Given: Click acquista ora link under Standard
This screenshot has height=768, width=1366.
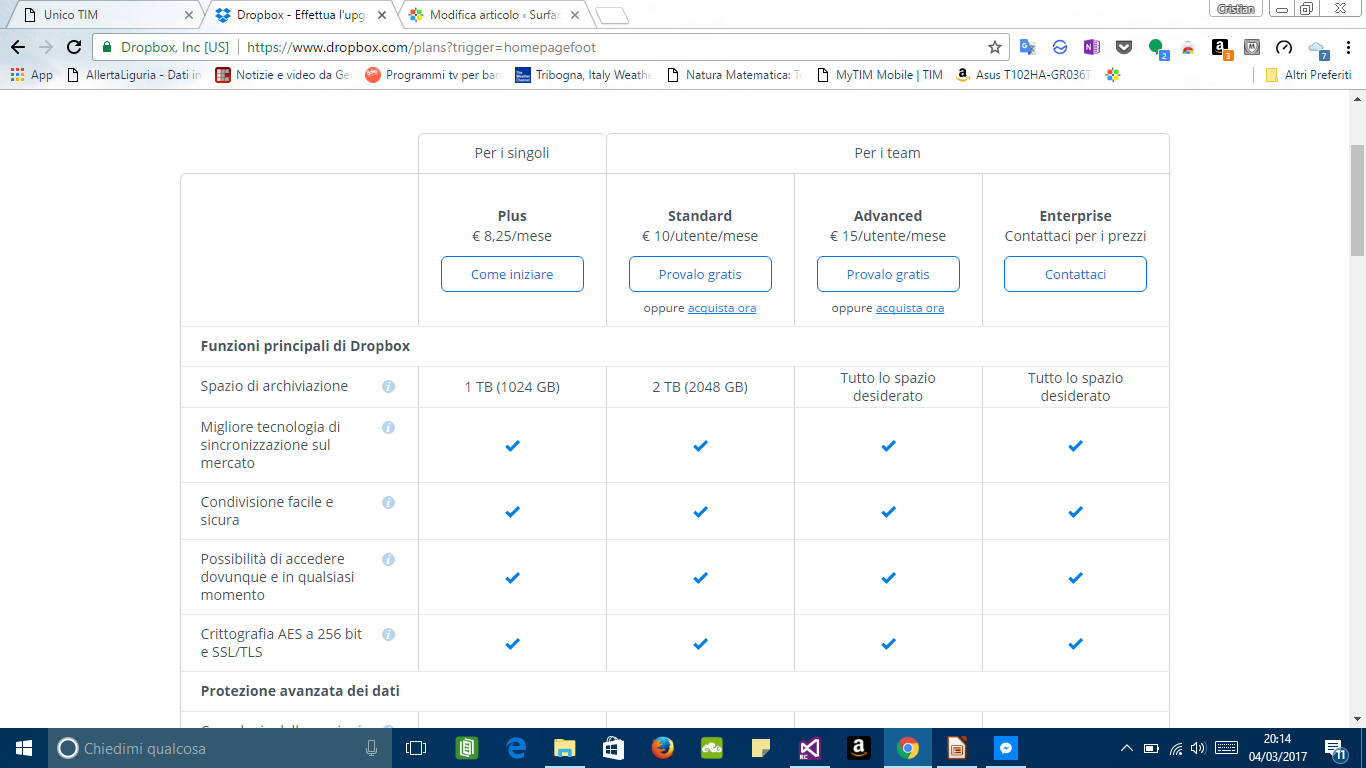Looking at the screenshot, I should [722, 308].
